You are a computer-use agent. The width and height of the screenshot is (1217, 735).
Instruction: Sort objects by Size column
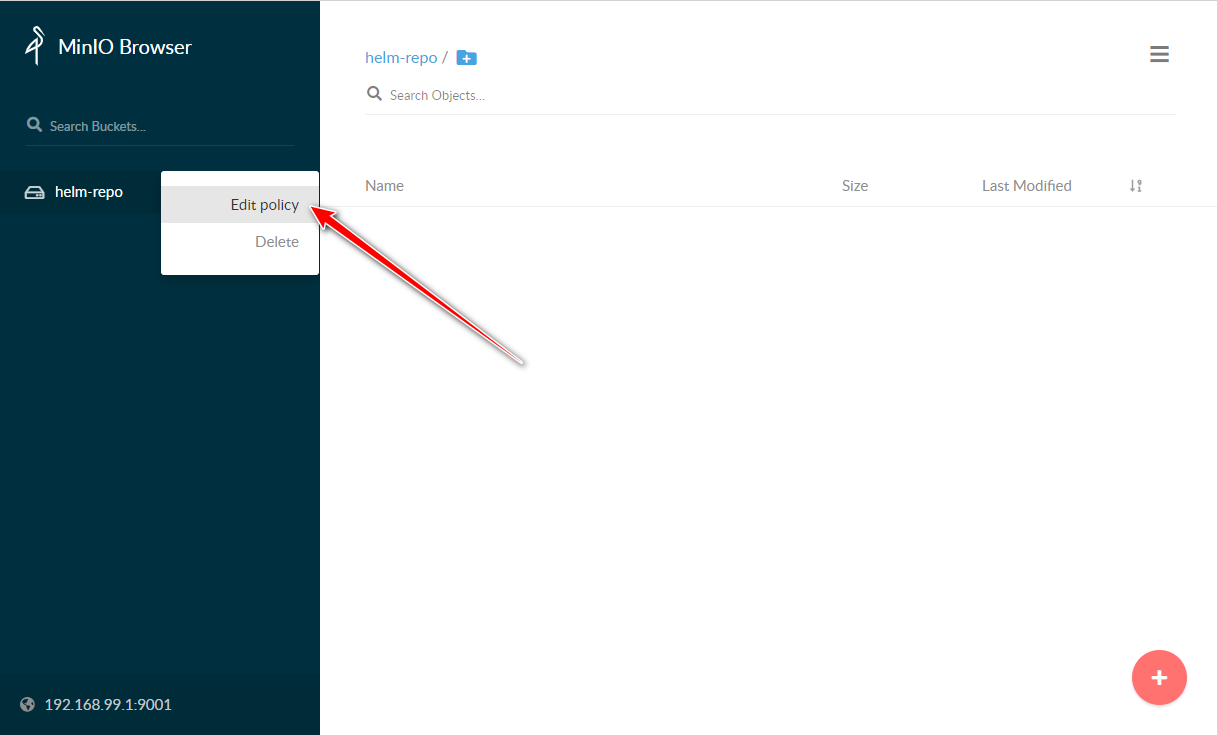855,186
